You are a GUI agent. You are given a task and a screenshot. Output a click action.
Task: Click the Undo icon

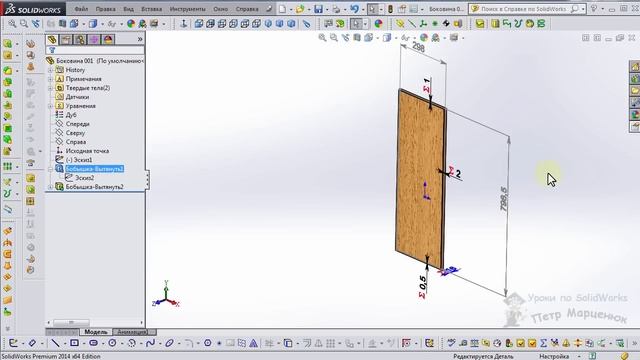coord(354,9)
